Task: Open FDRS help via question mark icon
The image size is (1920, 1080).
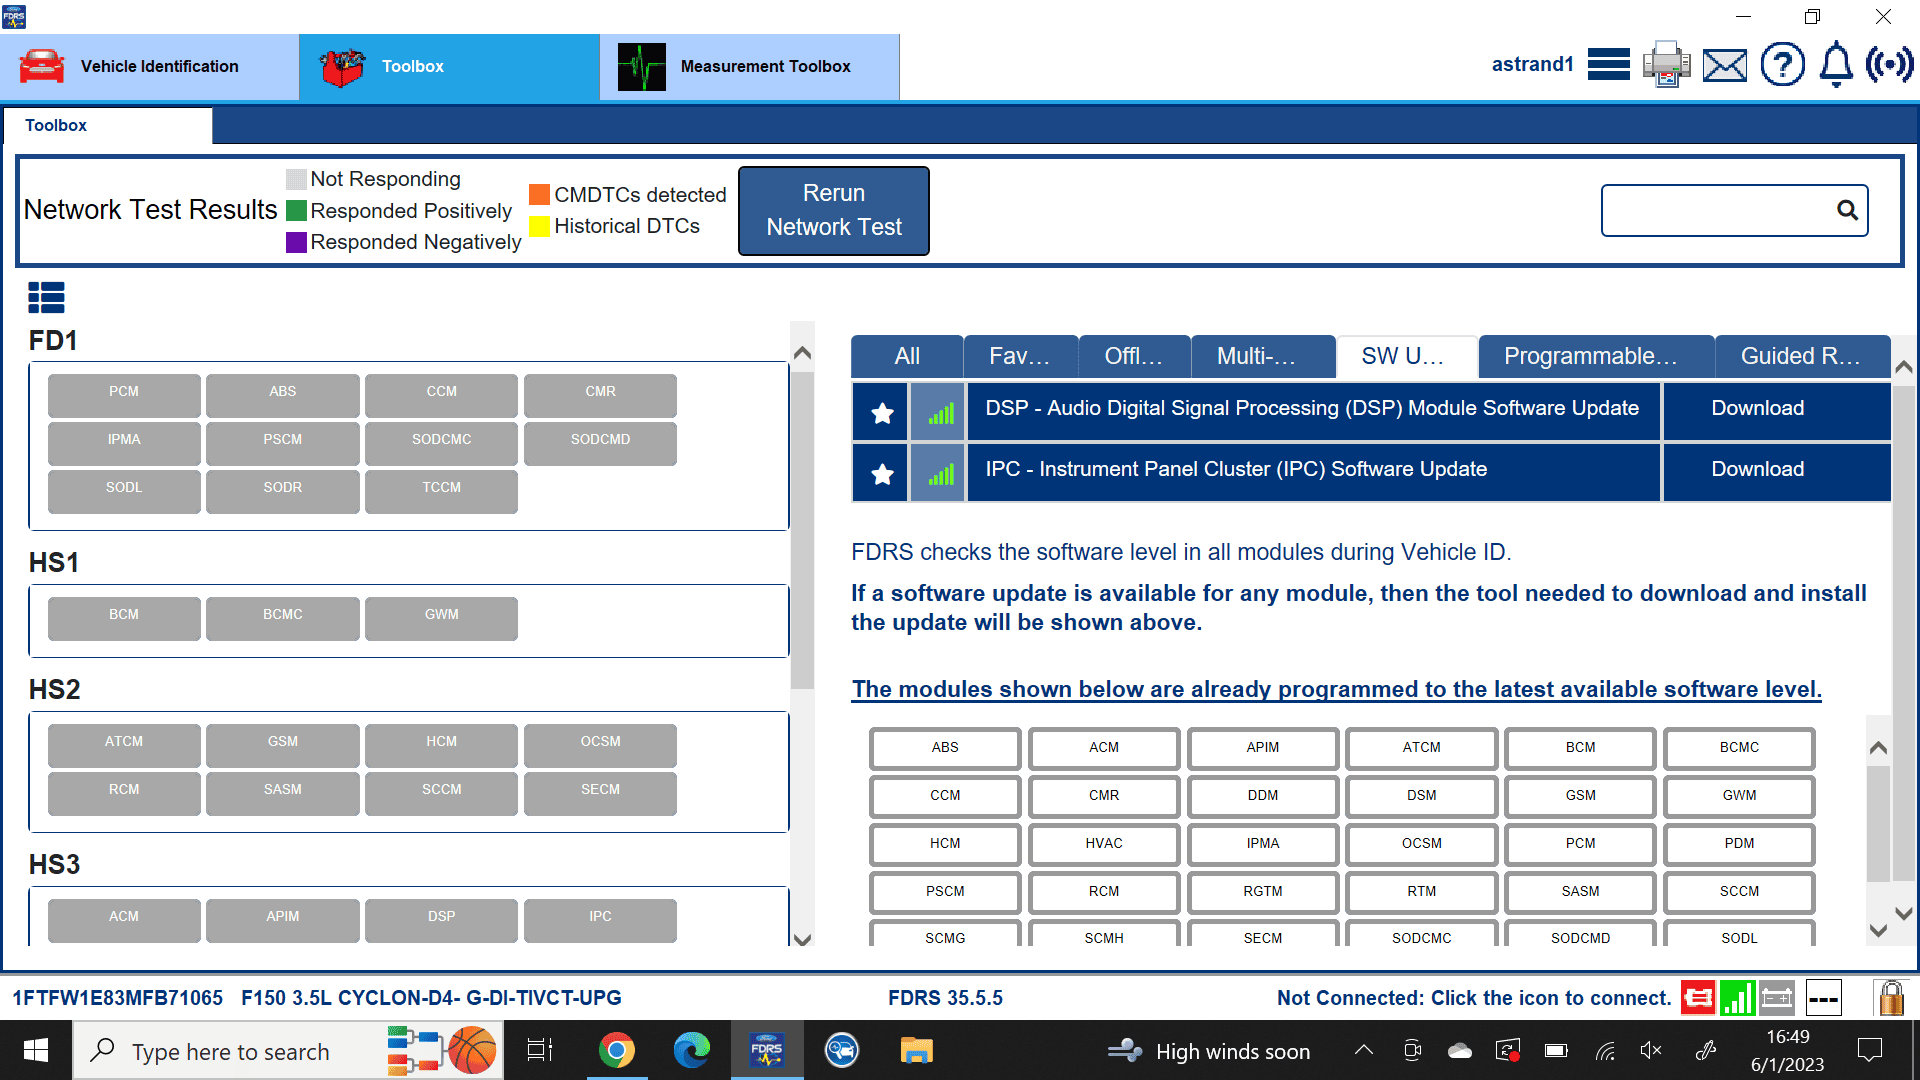Action: (1783, 64)
